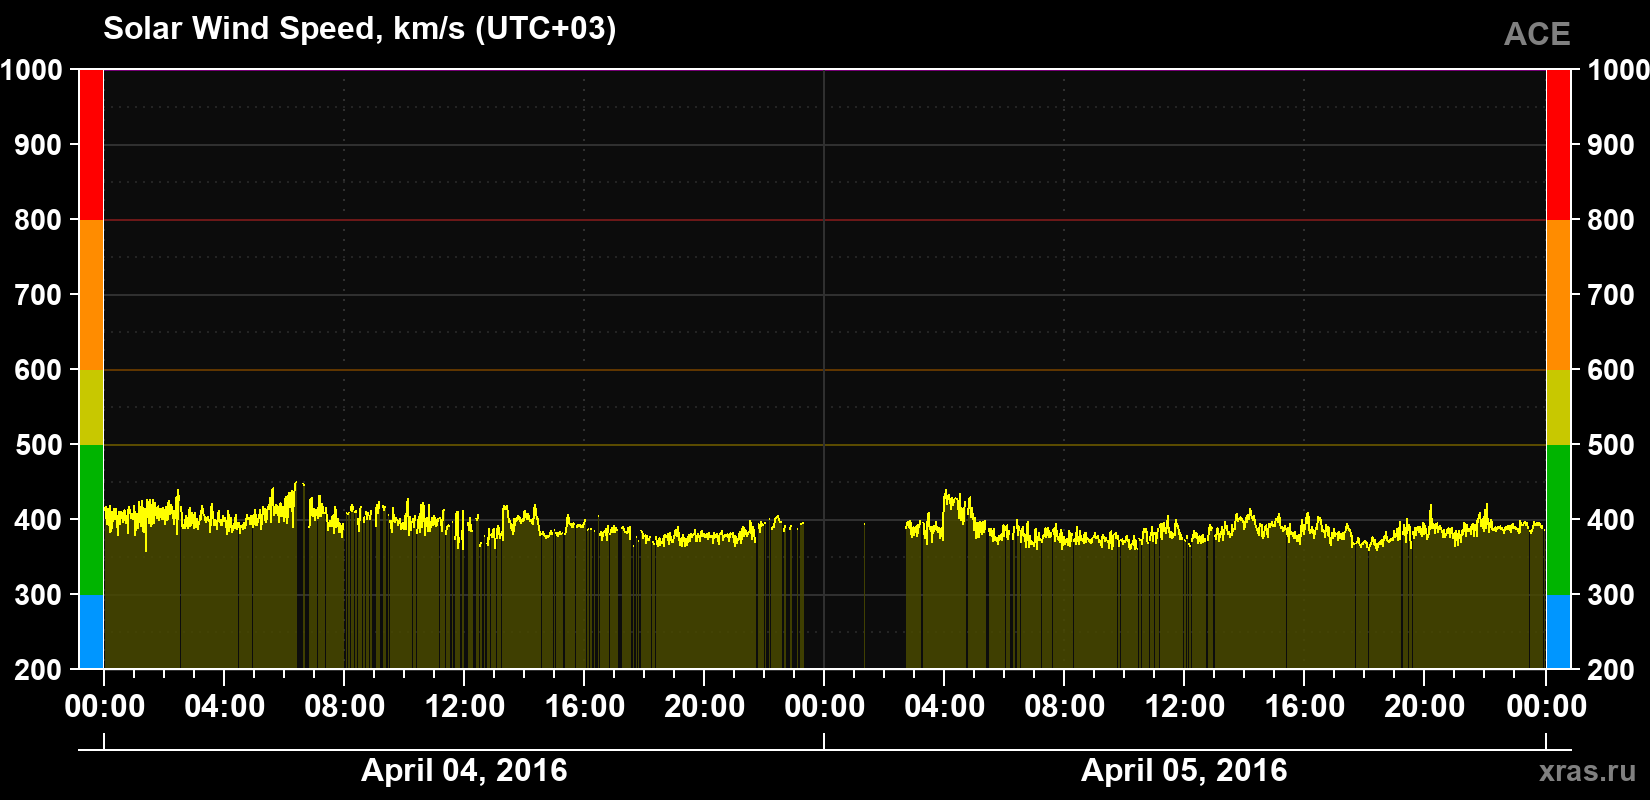
Task: Click the "16:00" time label for April 05
Action: click(x=1305, y=707)
